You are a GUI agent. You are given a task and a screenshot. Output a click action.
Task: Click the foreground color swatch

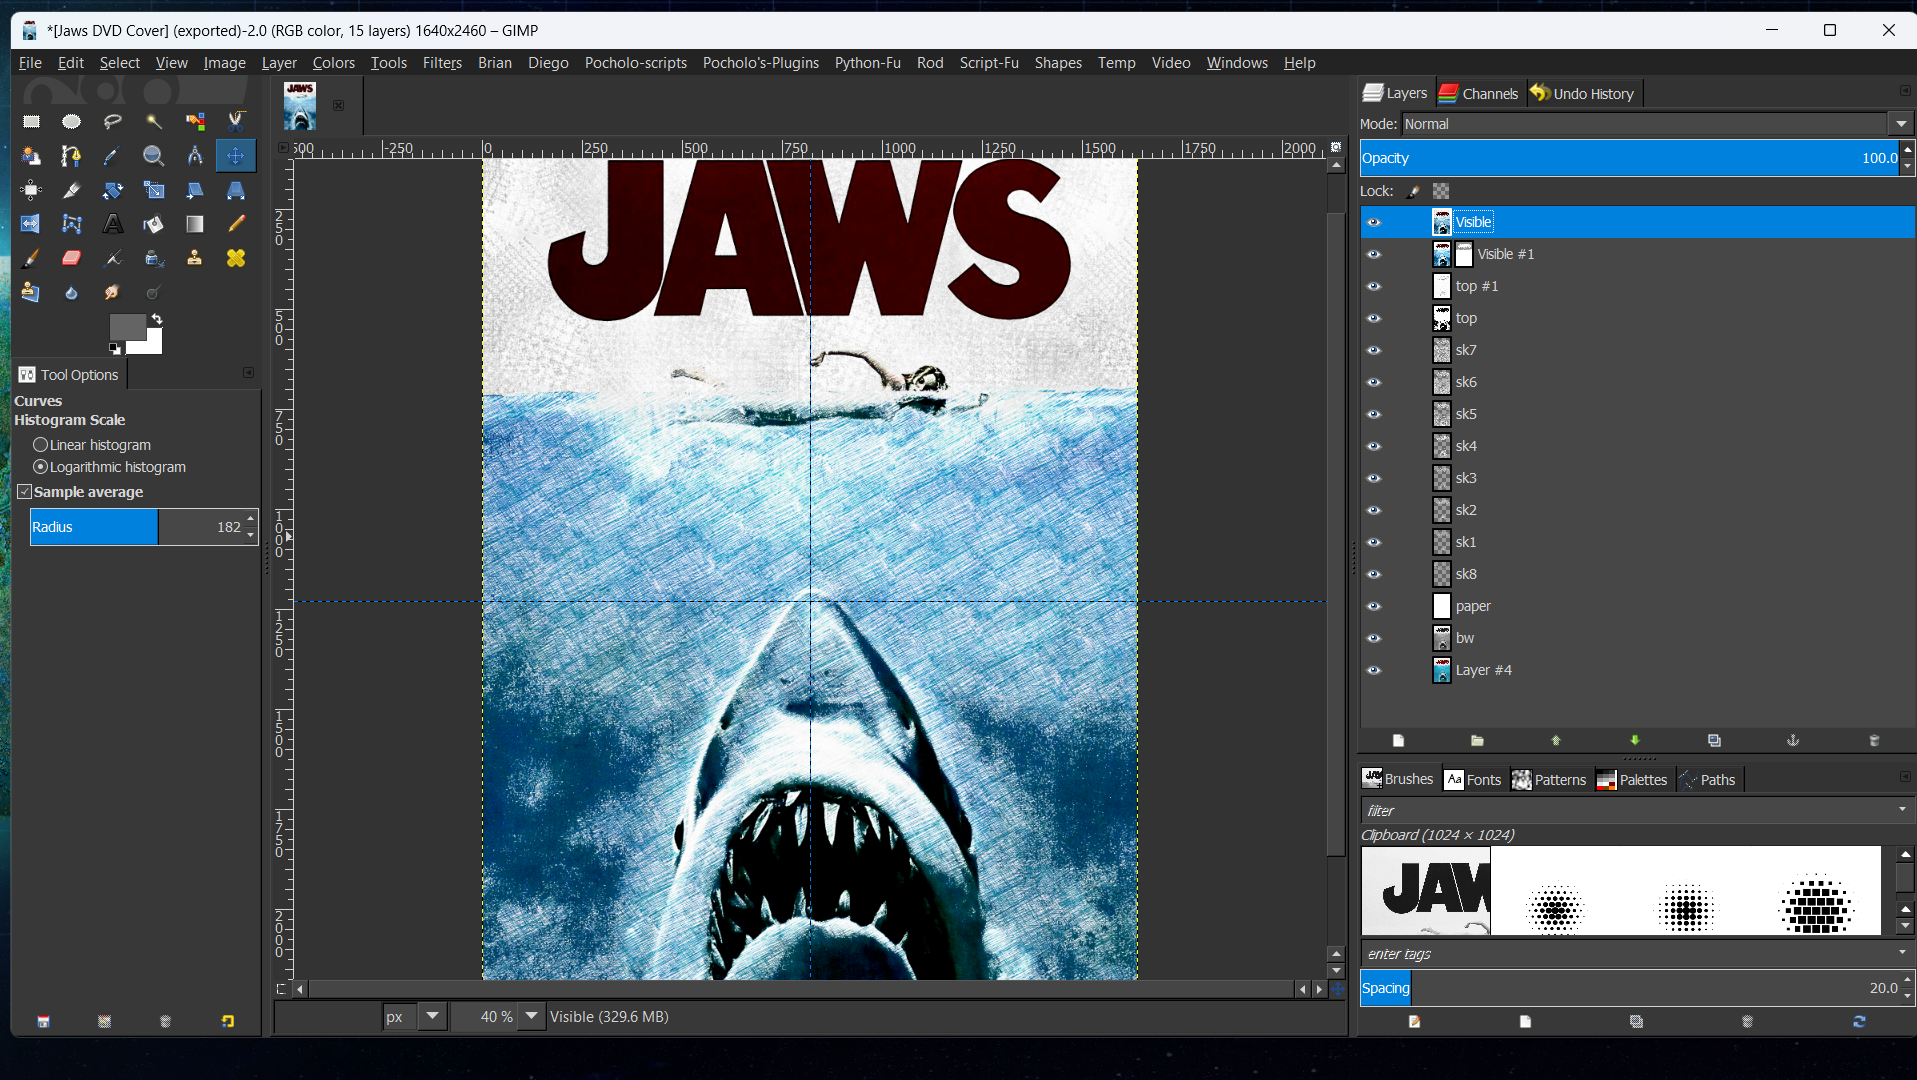pyautogui.click(x=126, y=327)
